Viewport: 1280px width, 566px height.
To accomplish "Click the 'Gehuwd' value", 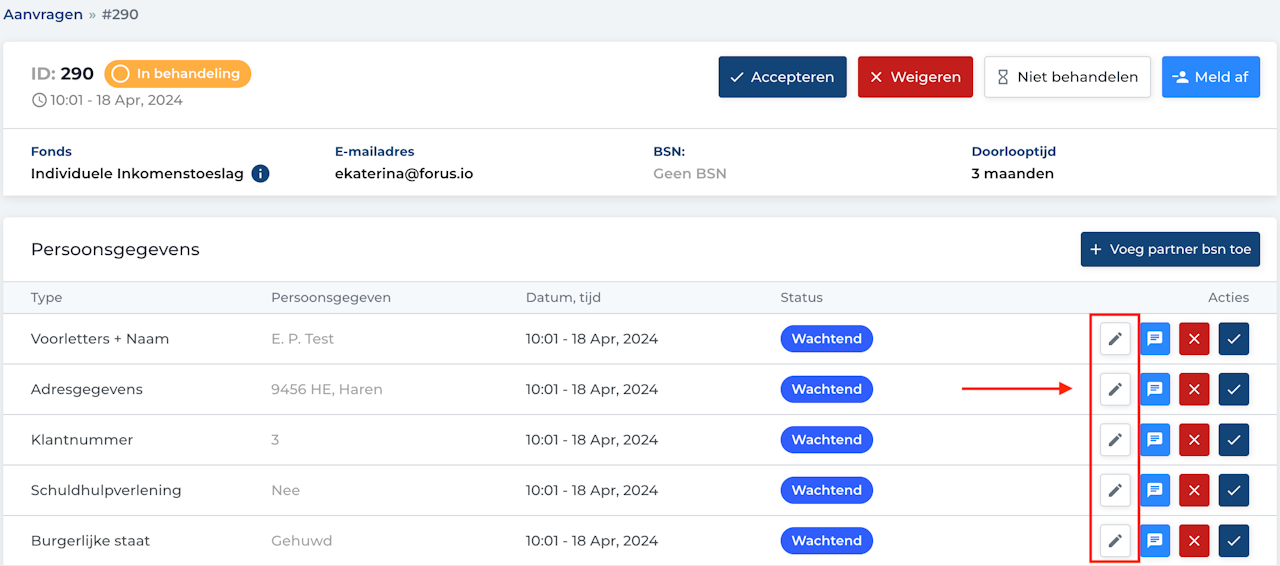I will pos(302,541).
